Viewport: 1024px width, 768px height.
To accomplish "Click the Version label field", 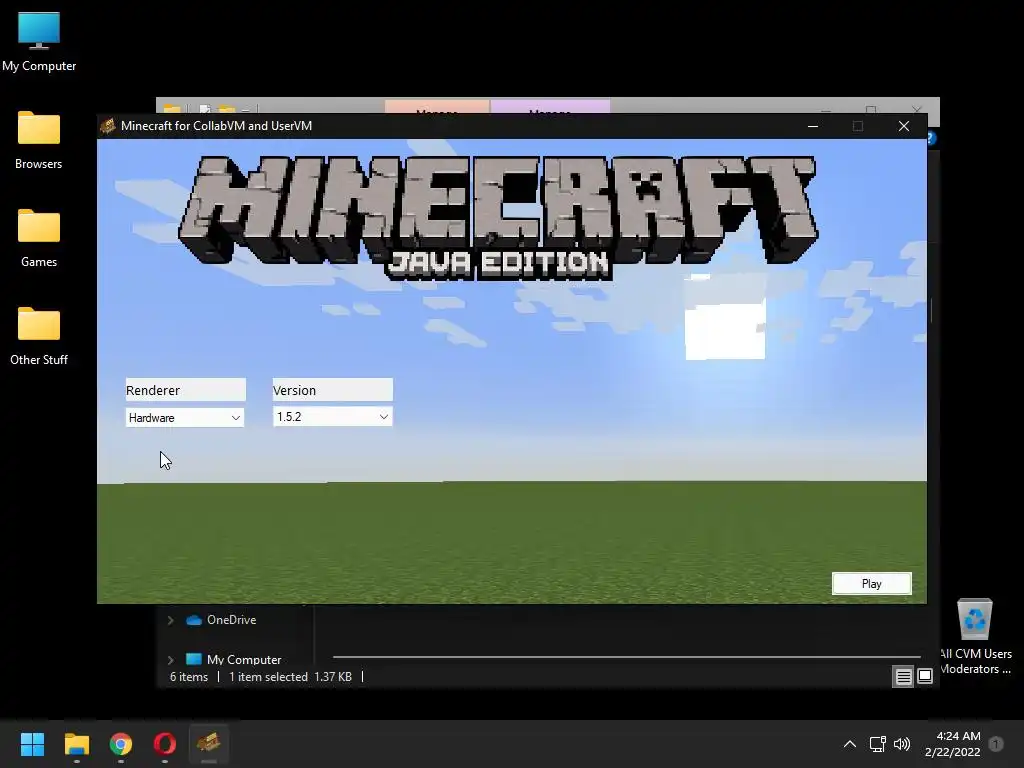I will 332,390.
